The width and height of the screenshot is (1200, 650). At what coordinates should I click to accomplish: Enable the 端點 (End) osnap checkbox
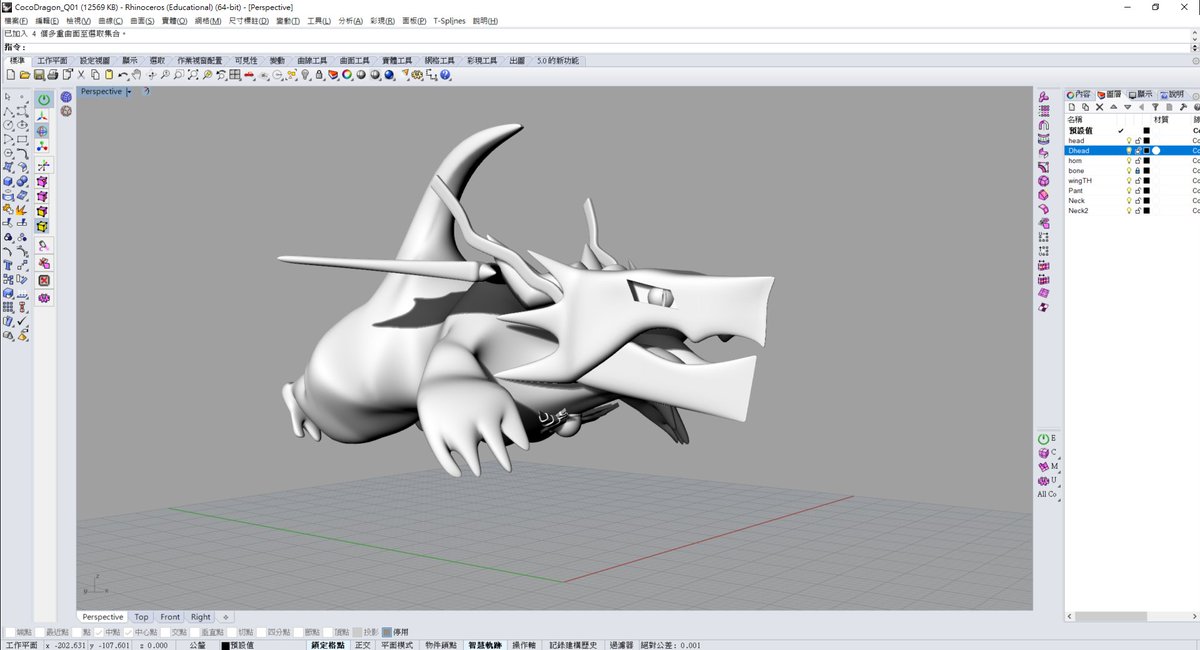point(9,632)
